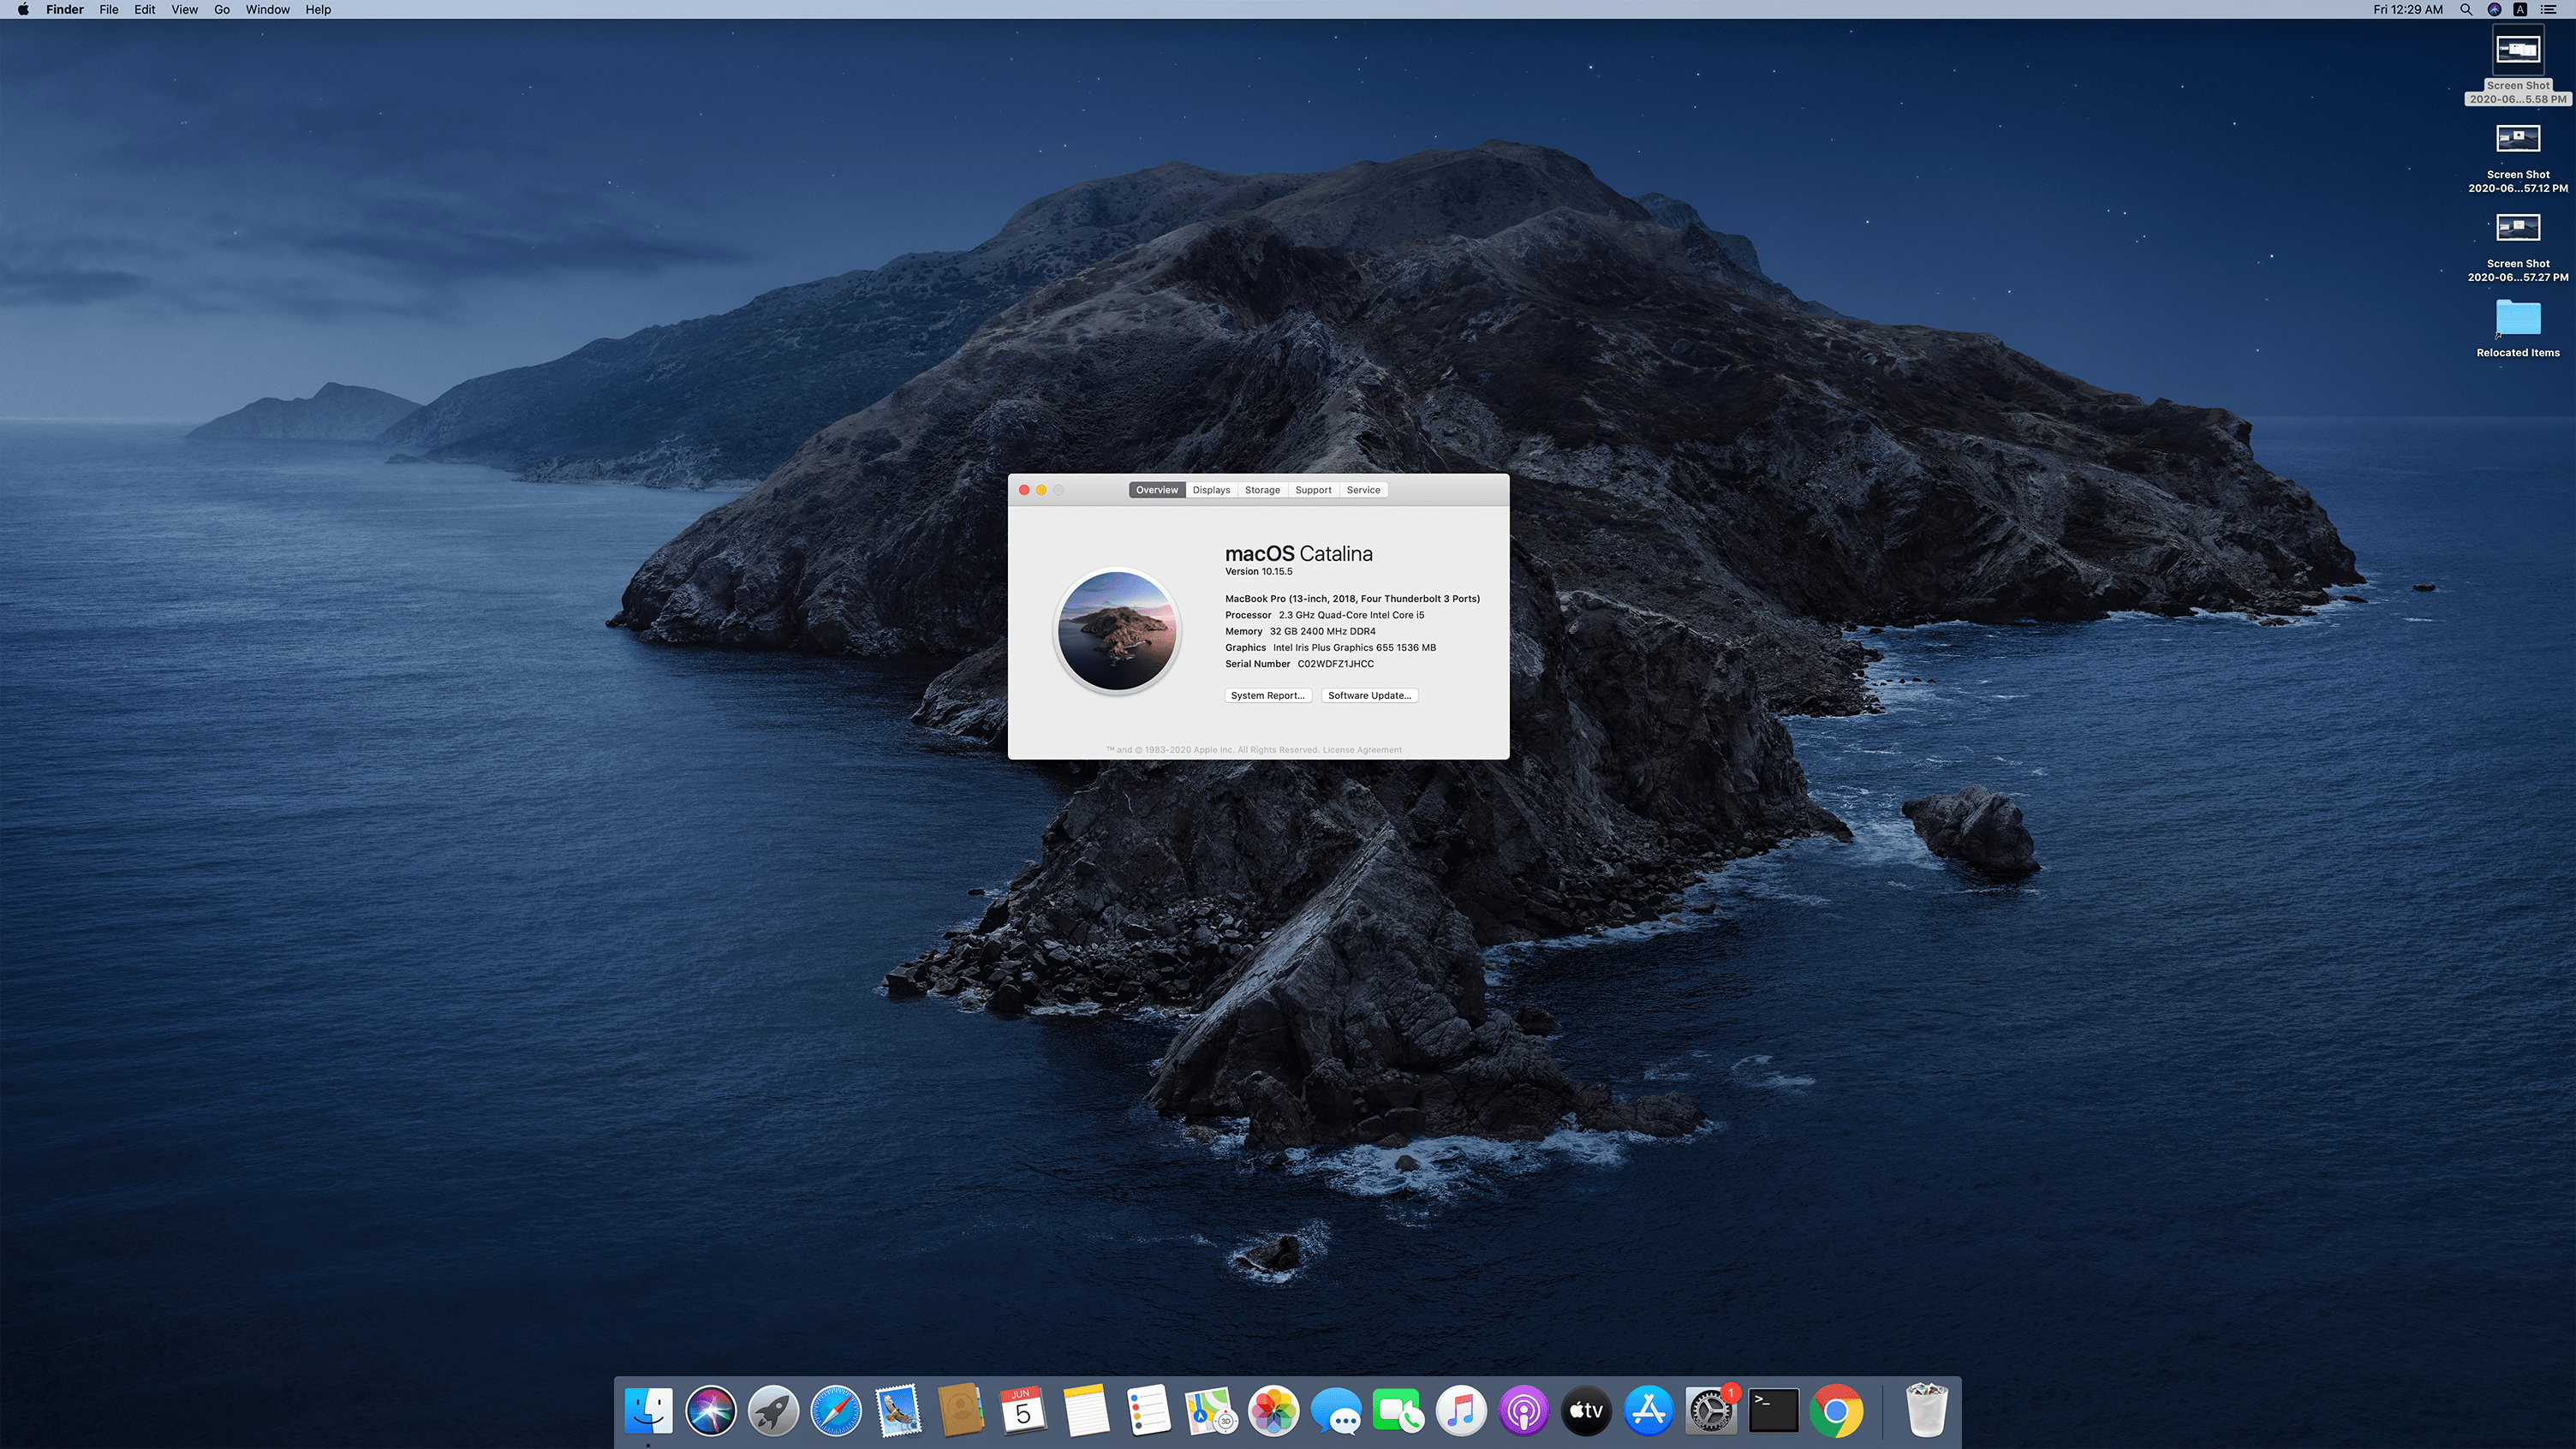Select Screen Shot 2020-06...5.58 PM file
This screenshot has height=1449, width=2576.
coord(2518,66)
